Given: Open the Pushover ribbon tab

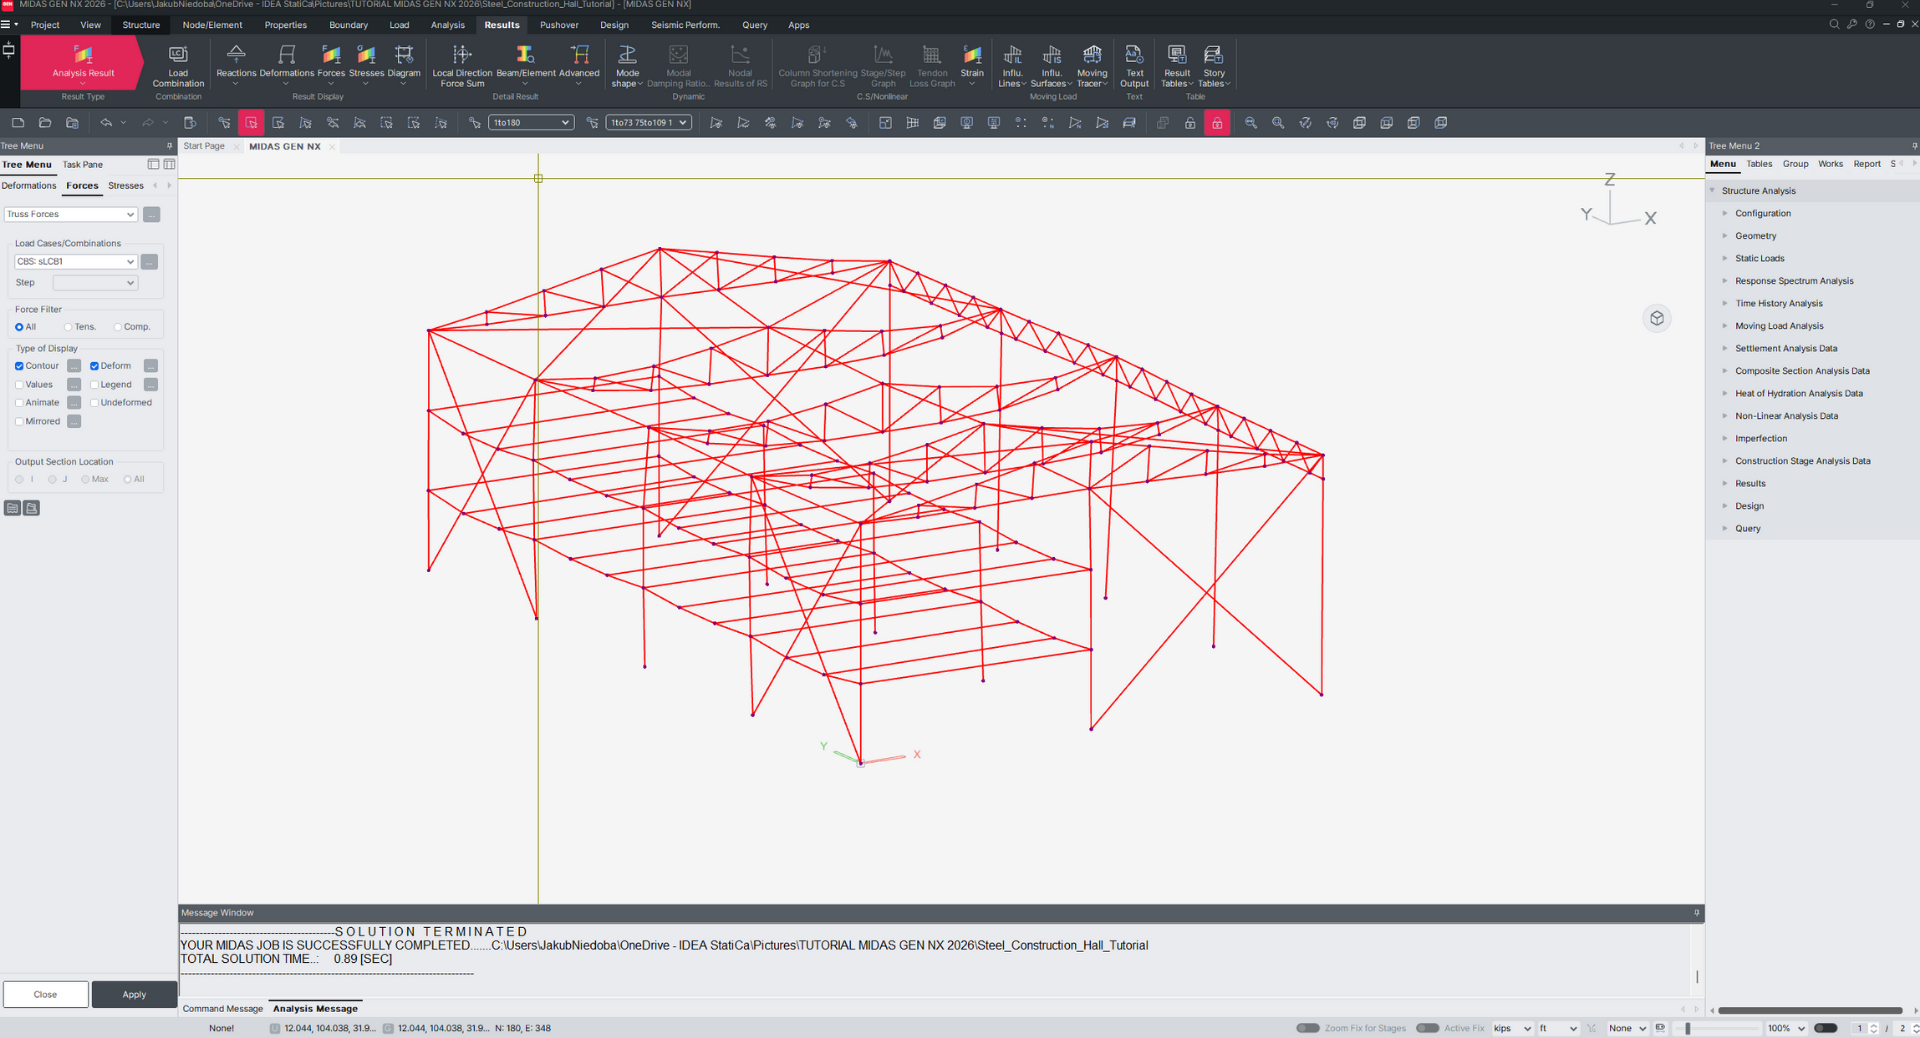Looking at the screenshot, I should [x=559, y=25].
